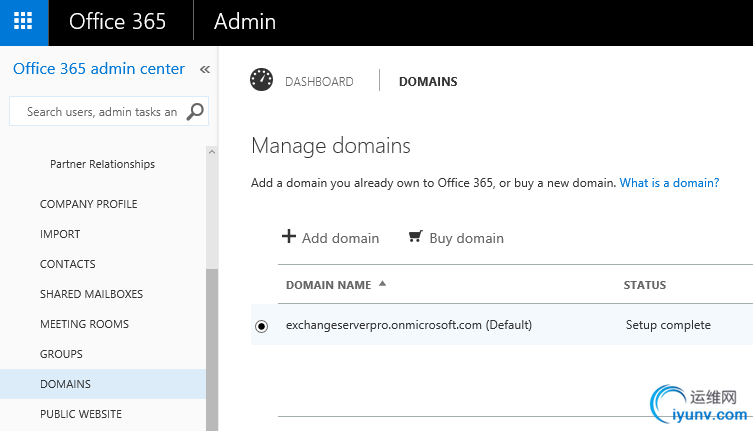This screenshot has height=431, width=753.
Task: Click the DOMAINS breadcrumb label
Action: pyautogui.click(x=428, y=82)
